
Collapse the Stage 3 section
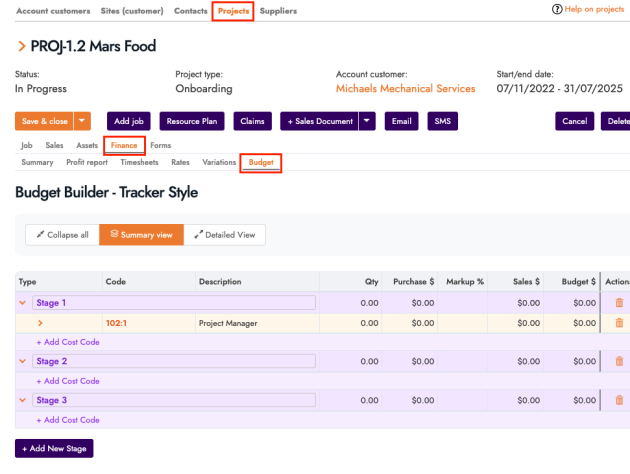click(23, 400)
